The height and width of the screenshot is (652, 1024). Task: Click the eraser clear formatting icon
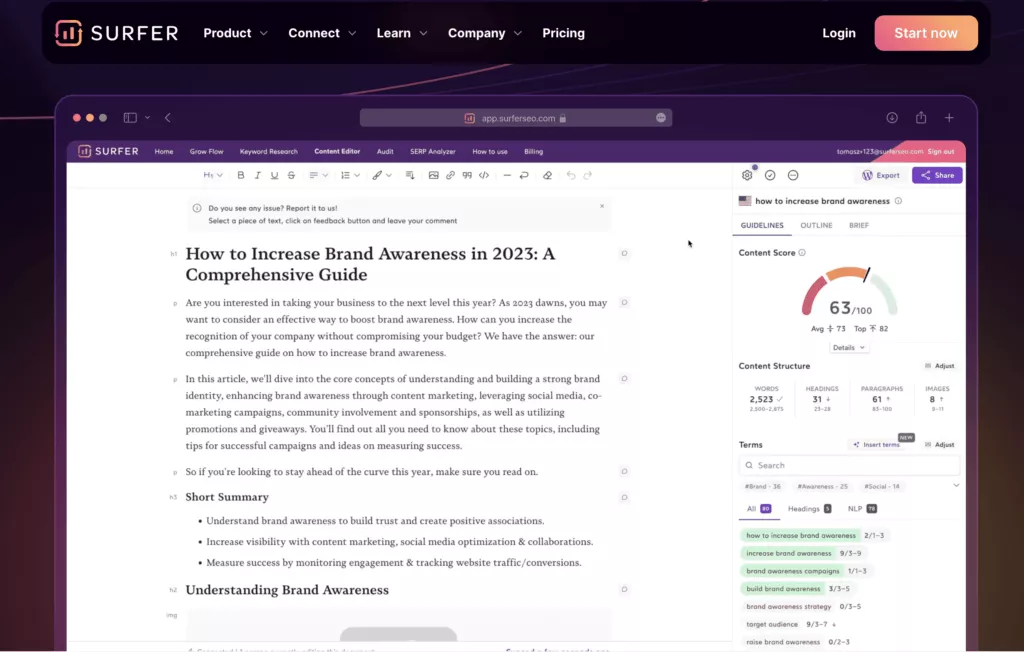tap(547, 175)
